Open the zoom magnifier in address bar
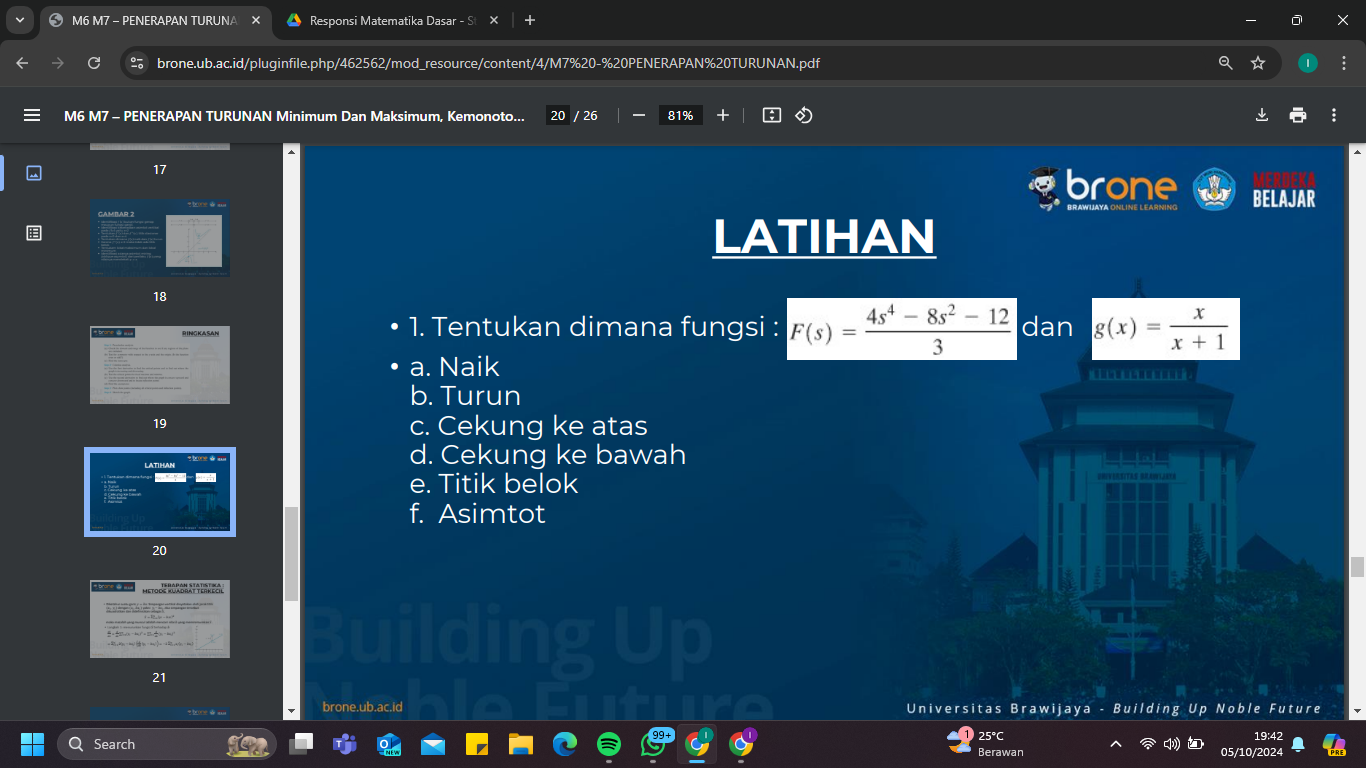Viewport: 1366px width, 768px height. (x=1226, y=63)
